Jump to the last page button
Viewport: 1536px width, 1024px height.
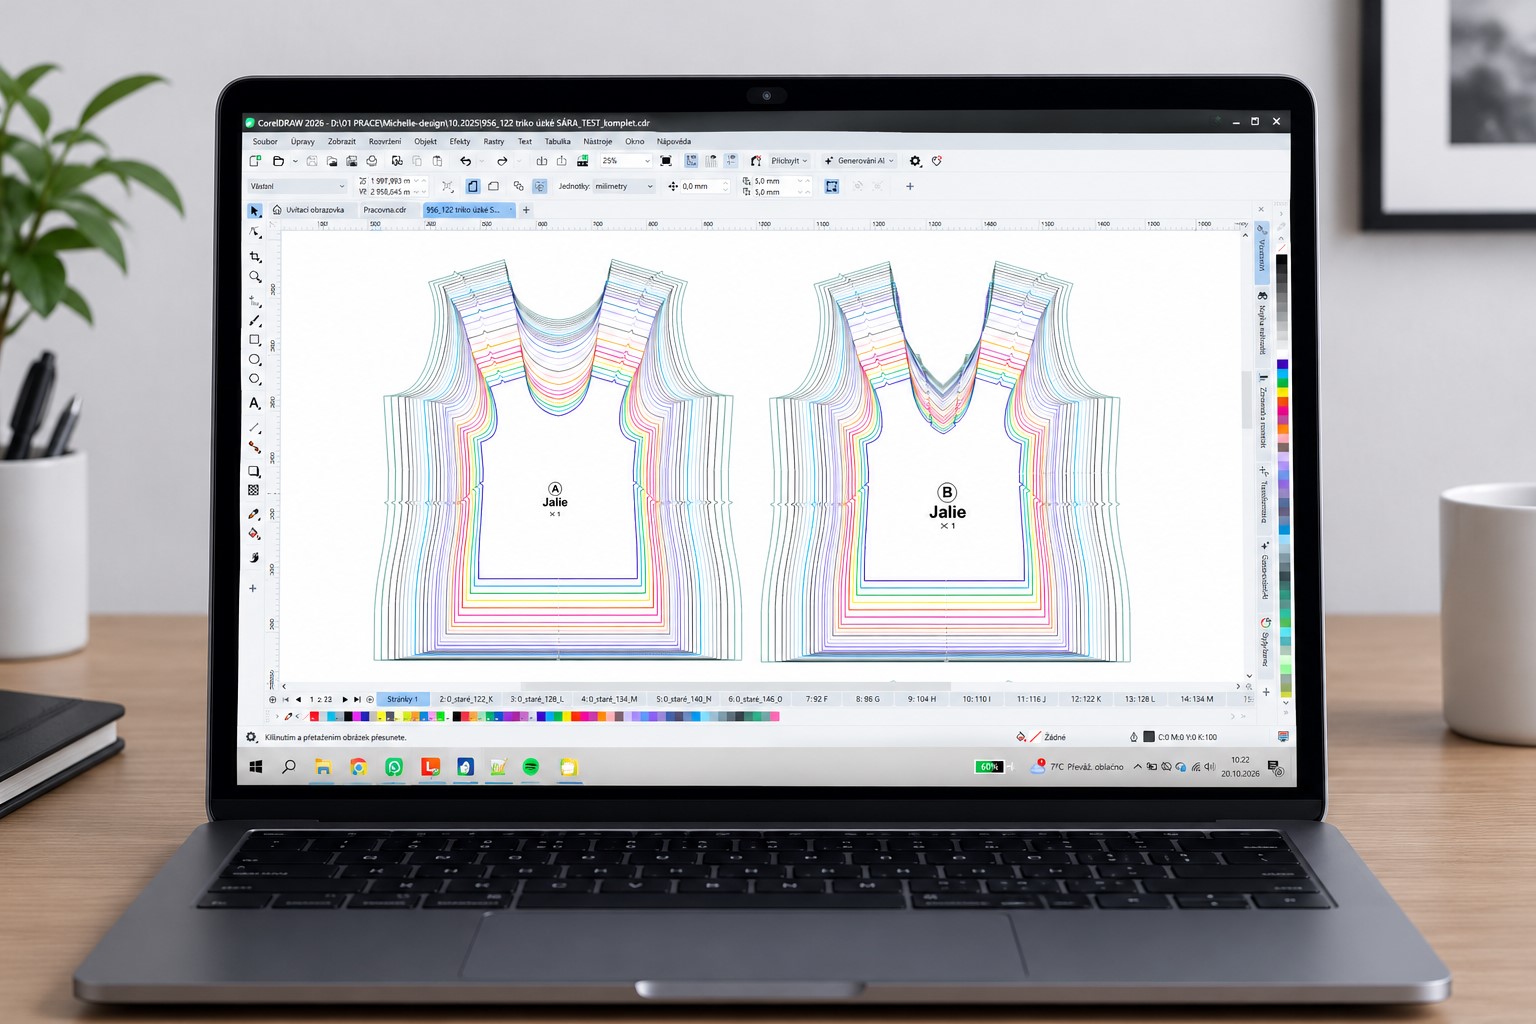coord(357,700)
